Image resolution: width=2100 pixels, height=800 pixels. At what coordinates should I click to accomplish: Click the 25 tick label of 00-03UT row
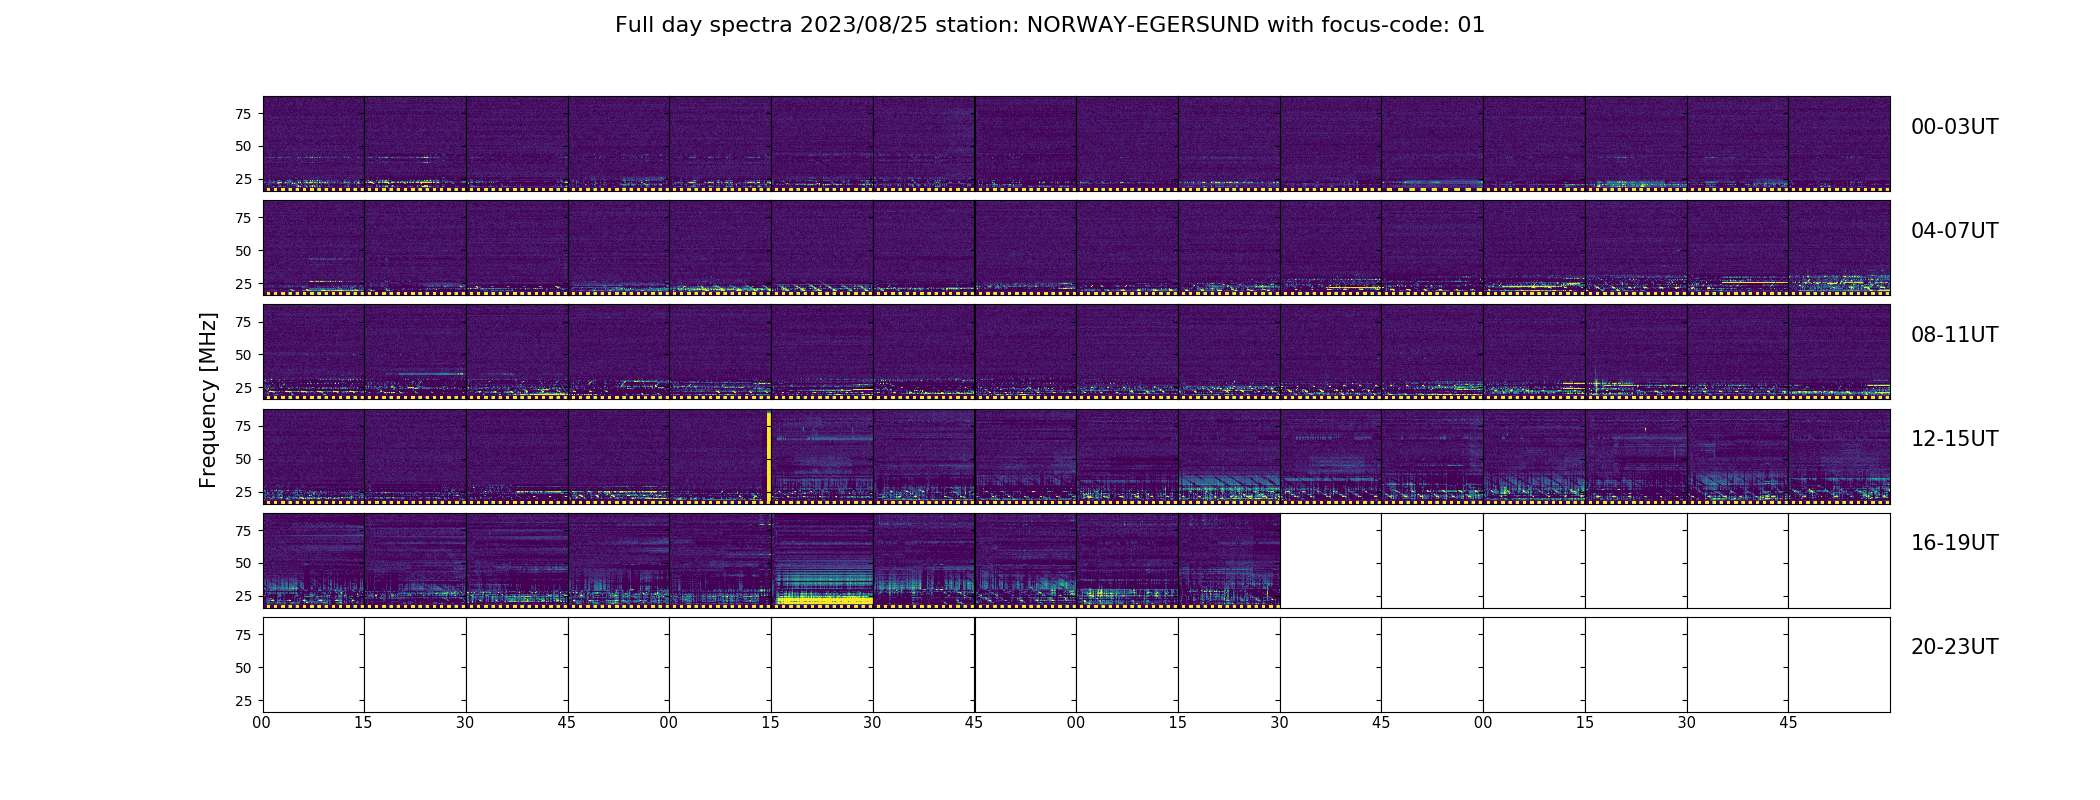point(243,179)
